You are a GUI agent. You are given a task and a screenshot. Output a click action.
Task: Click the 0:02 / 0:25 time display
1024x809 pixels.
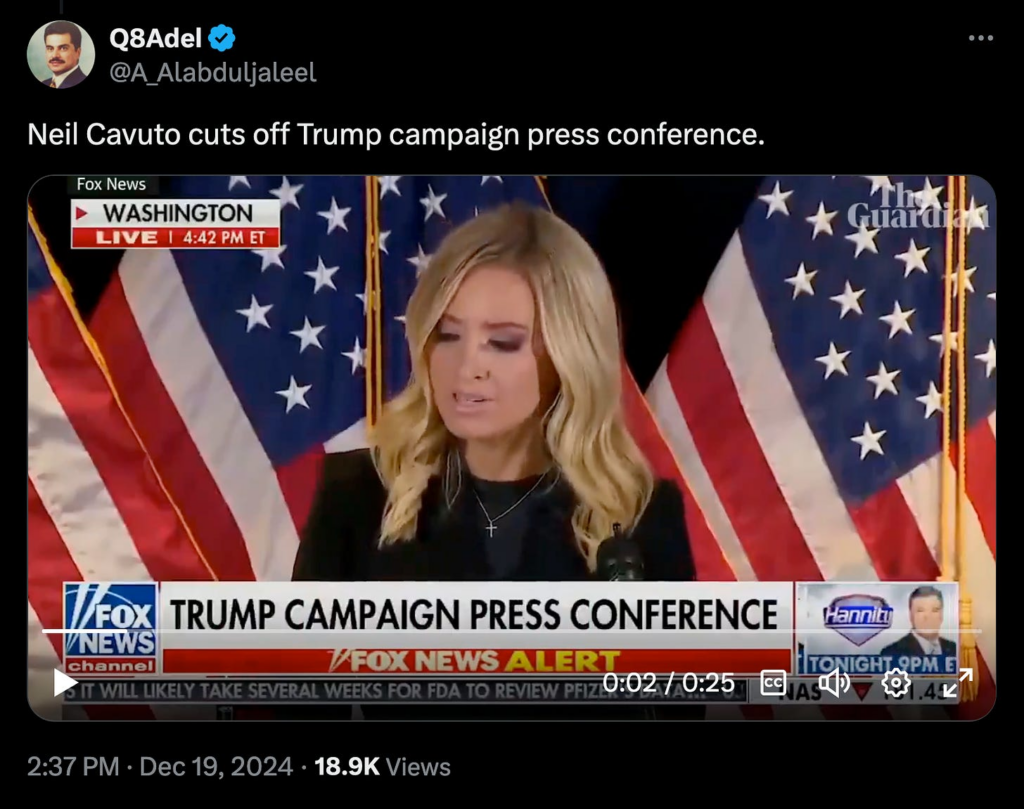(x=668, y=683)
